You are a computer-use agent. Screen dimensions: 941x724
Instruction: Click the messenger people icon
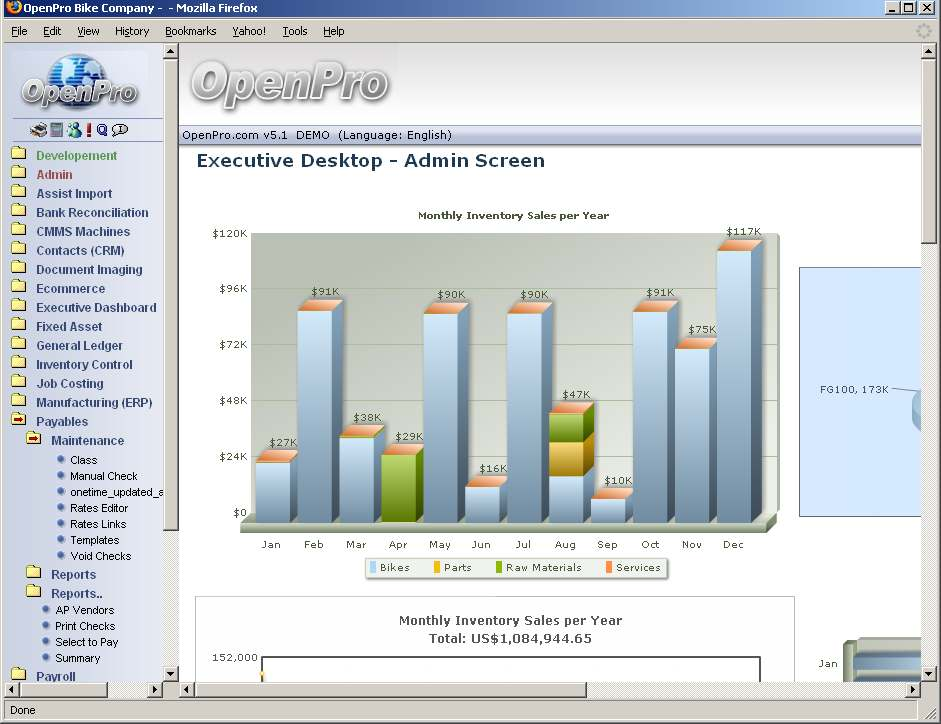coord(74,130)
